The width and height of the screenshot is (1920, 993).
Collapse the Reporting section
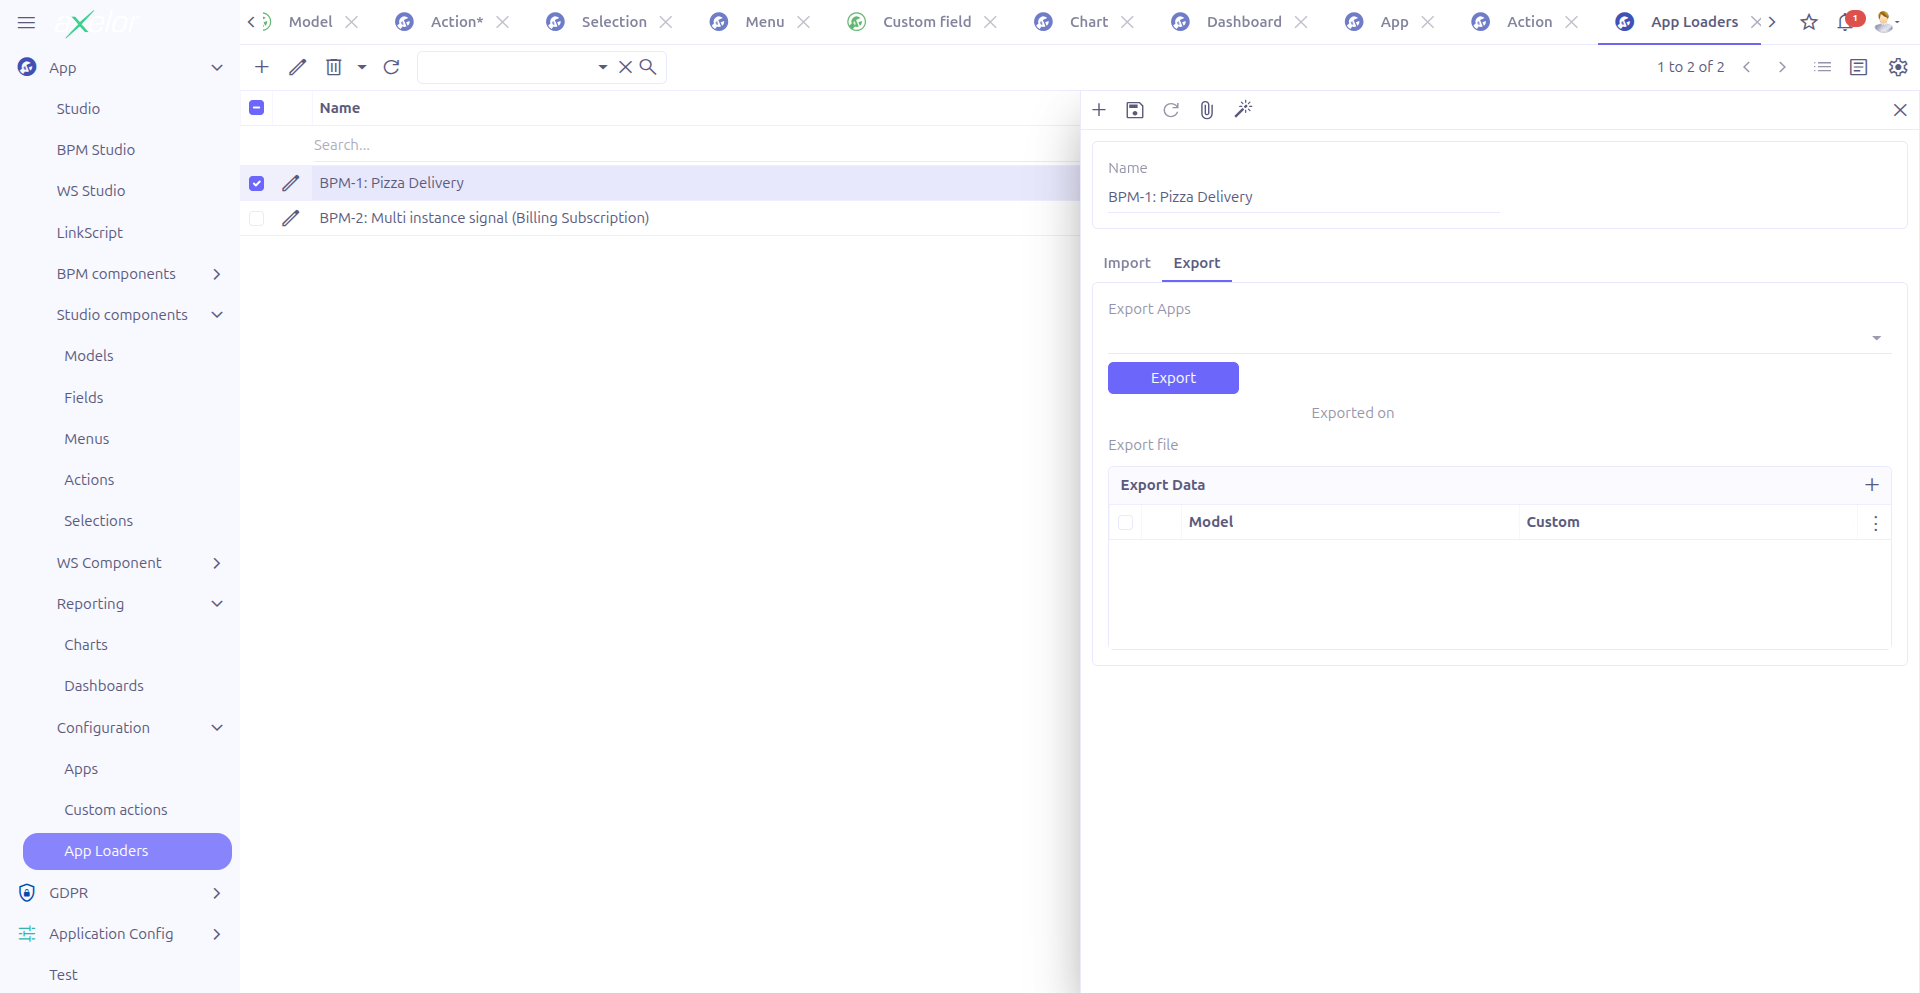click(217, 604)
